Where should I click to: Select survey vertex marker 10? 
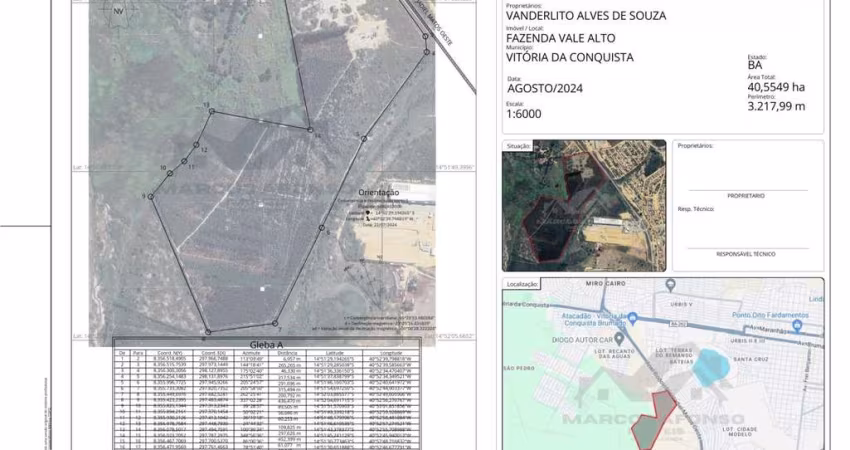(x=170, y=173)
